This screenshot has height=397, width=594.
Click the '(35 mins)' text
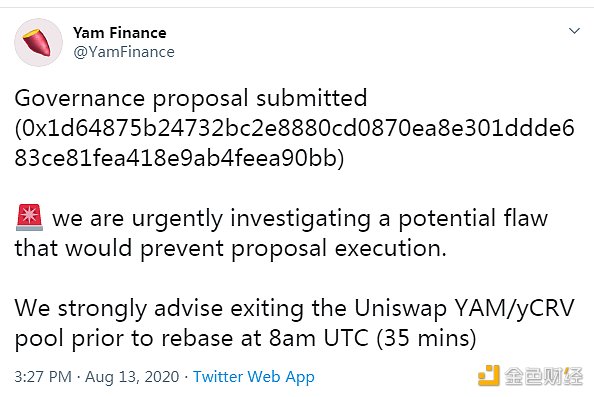(x=426, y=338)
